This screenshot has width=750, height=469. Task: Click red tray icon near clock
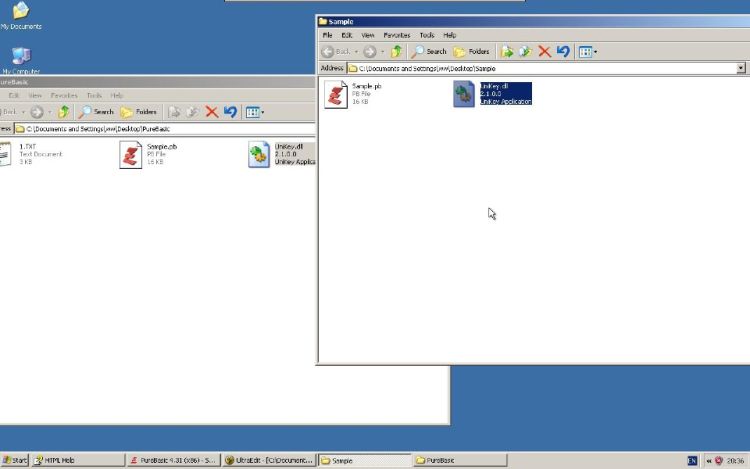[718, 461]
